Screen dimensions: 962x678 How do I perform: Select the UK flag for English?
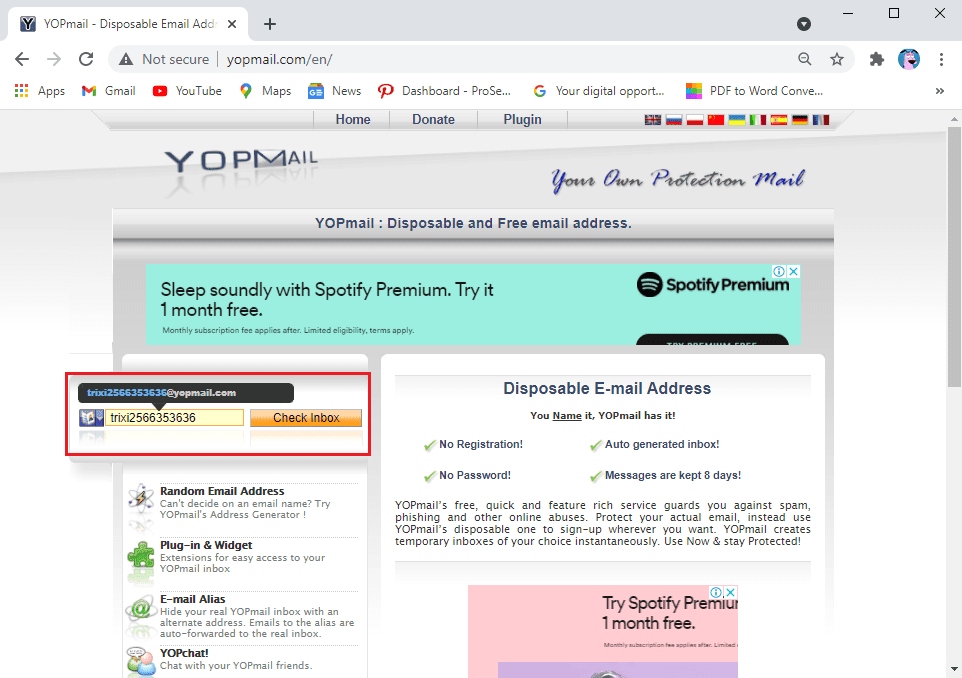(652, 120)
